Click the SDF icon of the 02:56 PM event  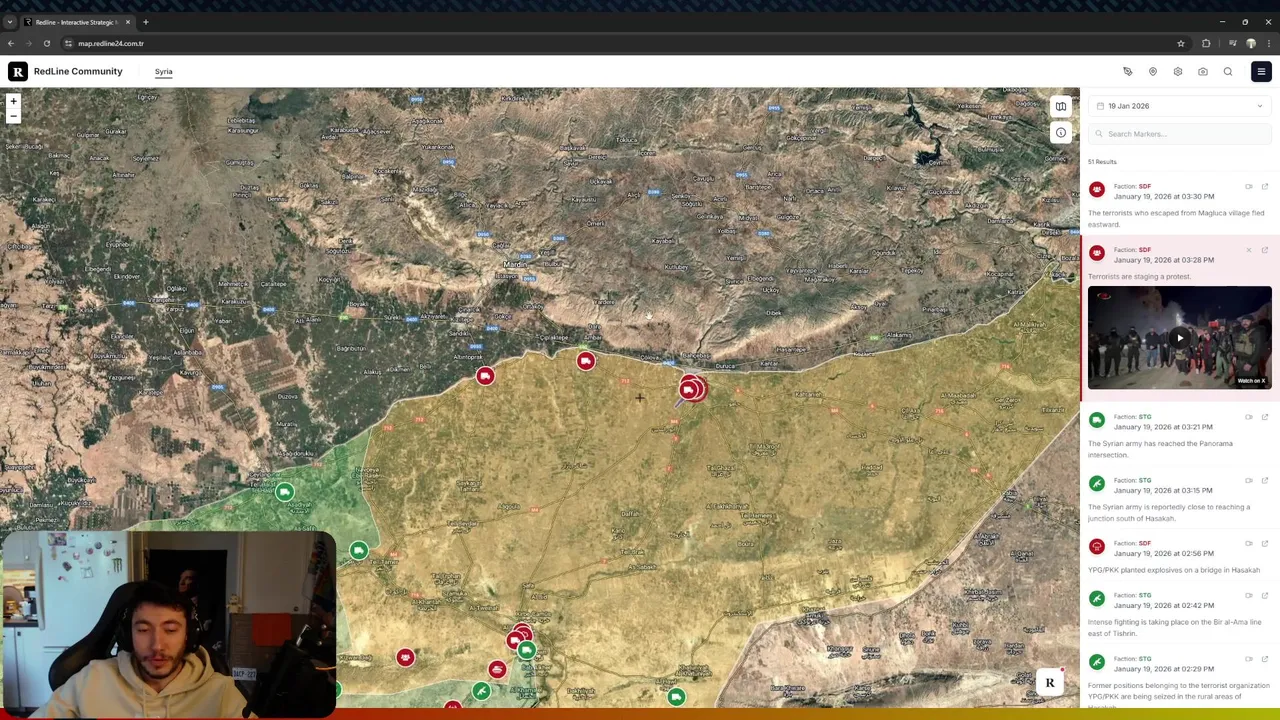pos(1097,547)
